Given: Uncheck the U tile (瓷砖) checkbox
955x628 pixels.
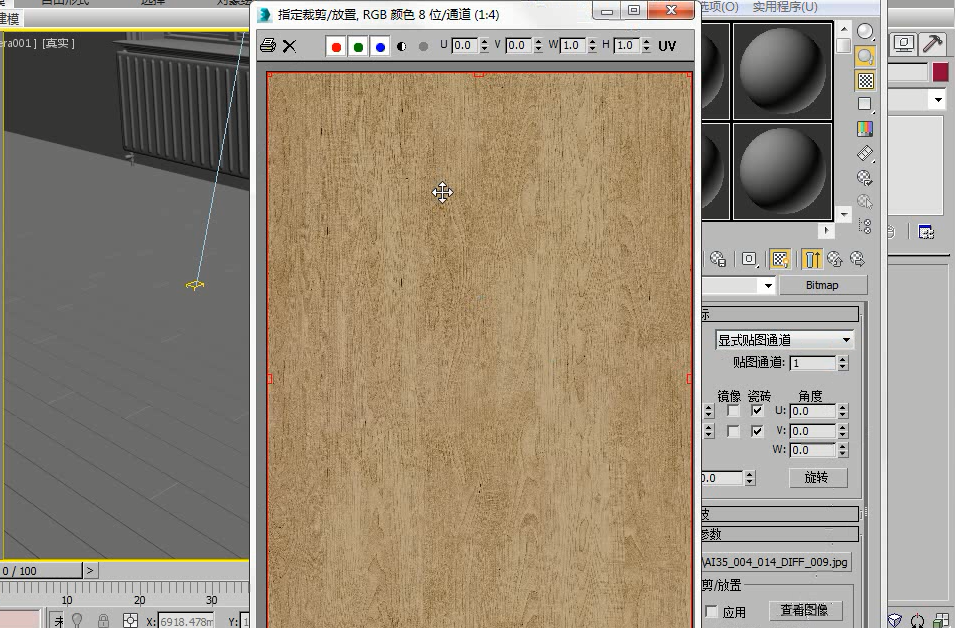Looking at the screenshot, I should pos(756,411).
